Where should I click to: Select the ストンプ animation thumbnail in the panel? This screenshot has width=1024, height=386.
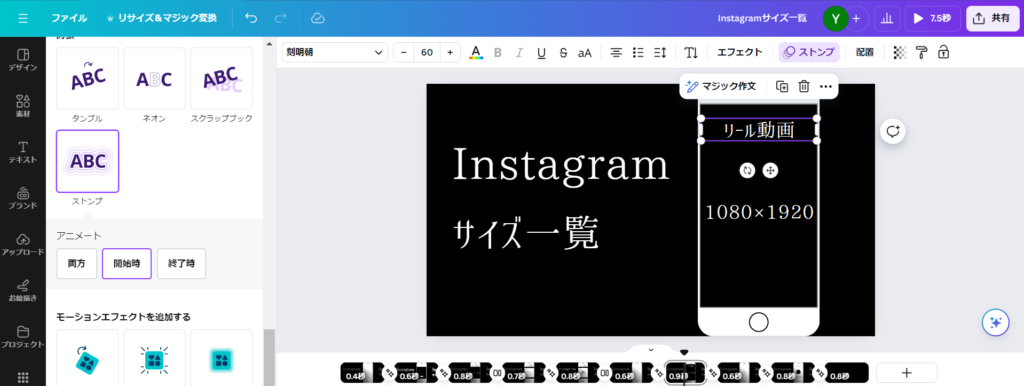tap(88, 161)
